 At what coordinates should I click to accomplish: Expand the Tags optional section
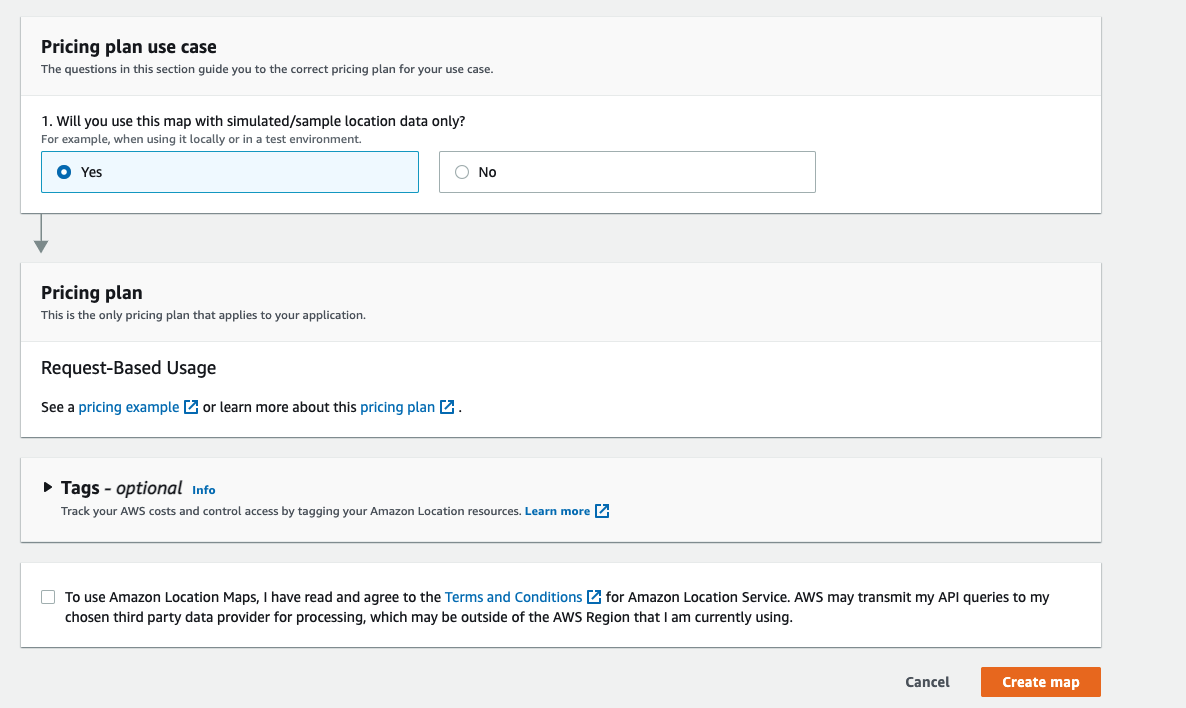point(48,487)
